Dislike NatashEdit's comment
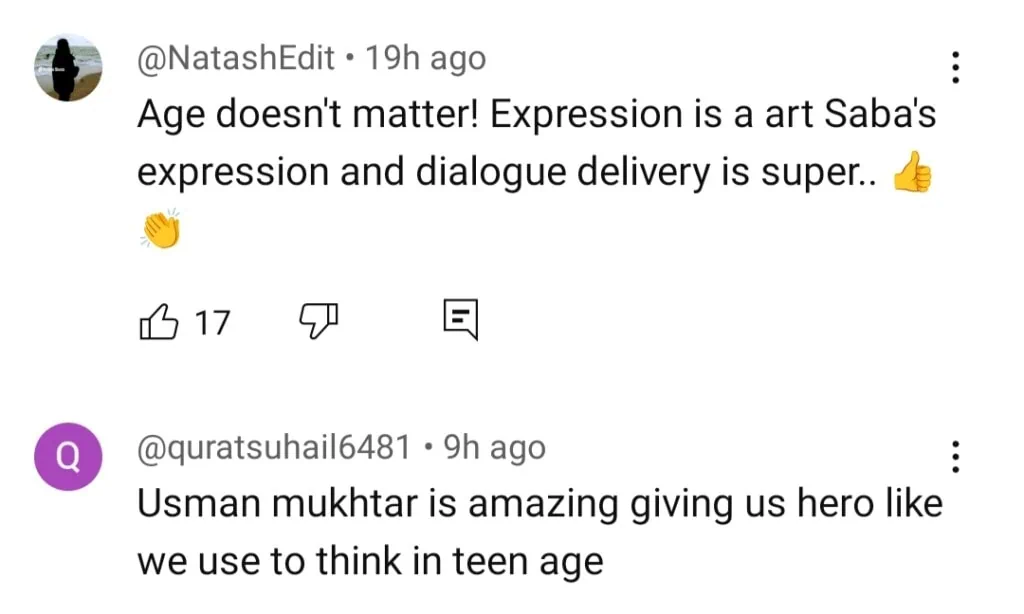 coord(319,322)
